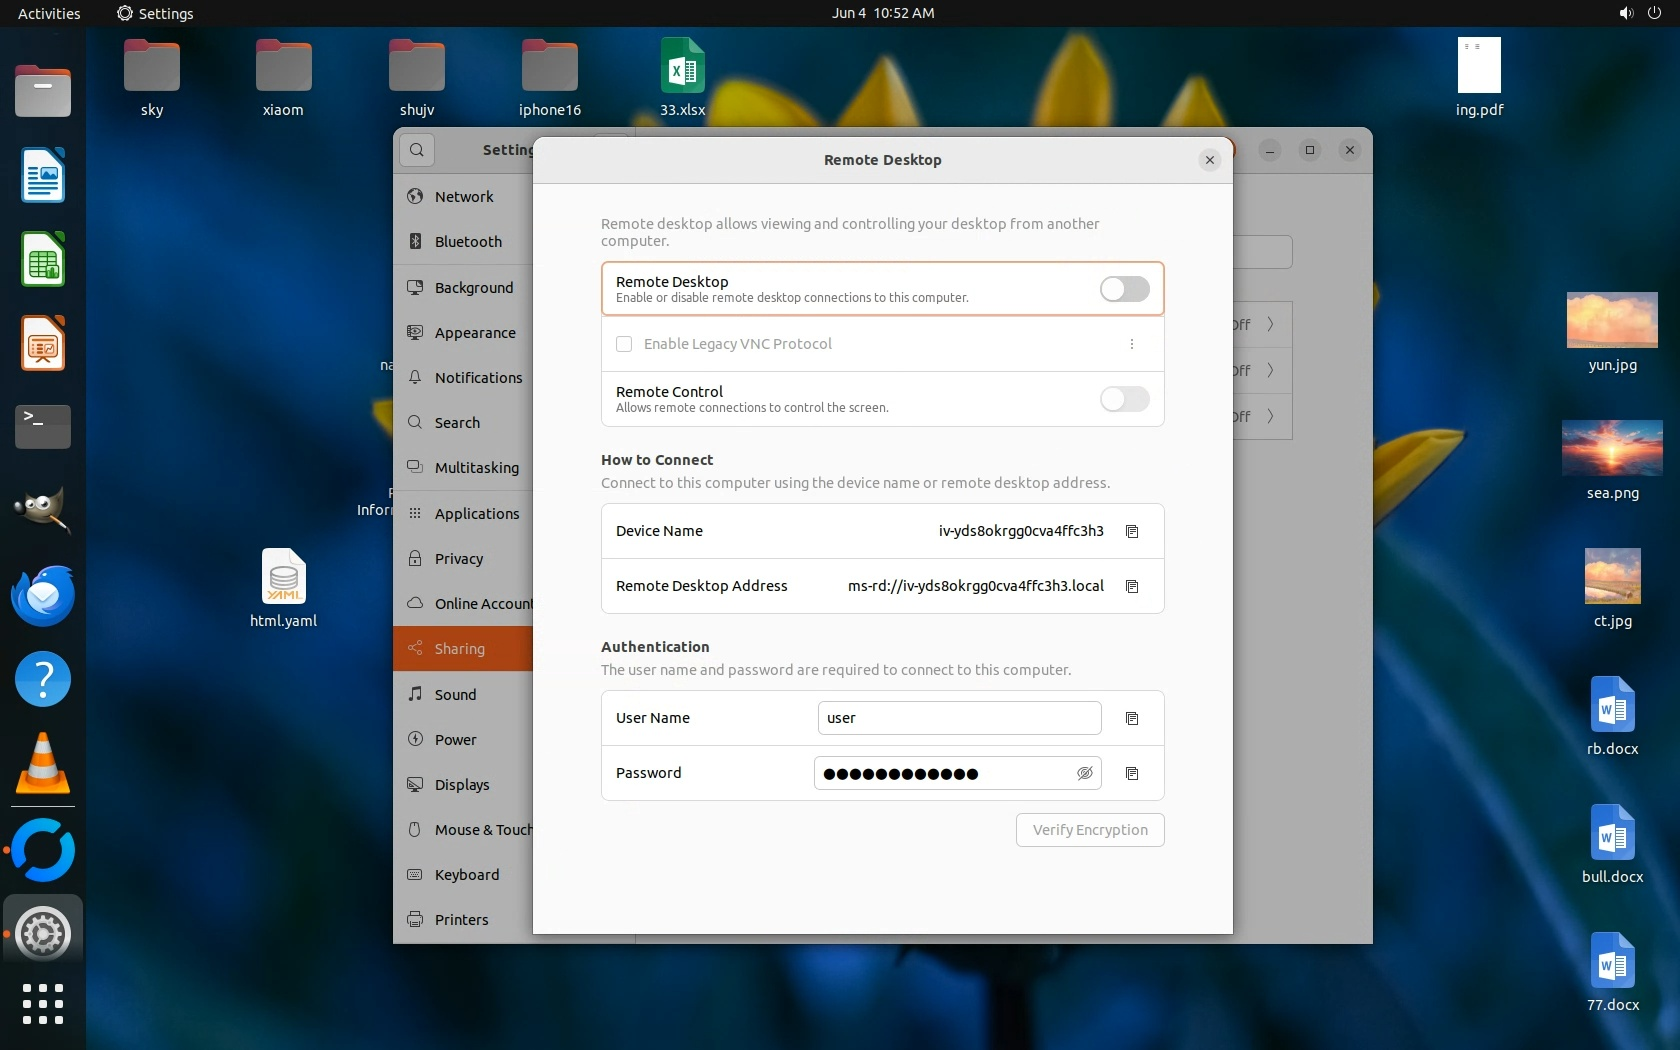Launch VLC media player from dock
This screenshot has width=1680, height=1050.
point(43,764)
